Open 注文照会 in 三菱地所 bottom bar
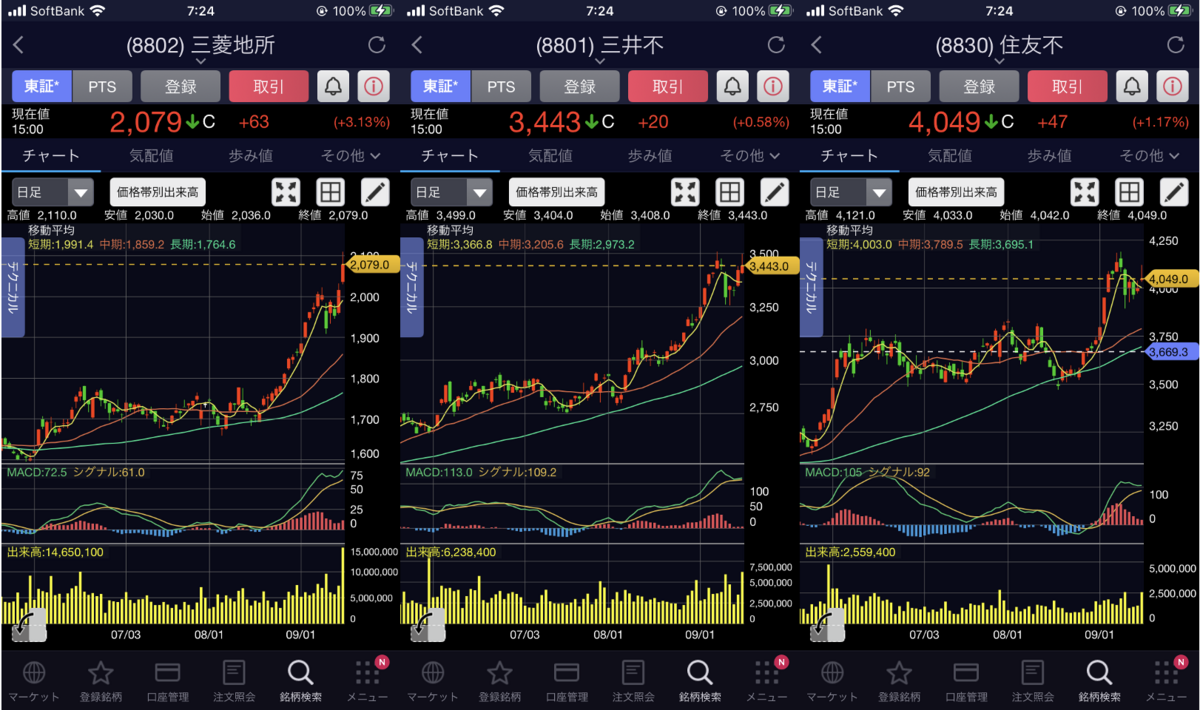1200x710 pixels. click(233, 681)
